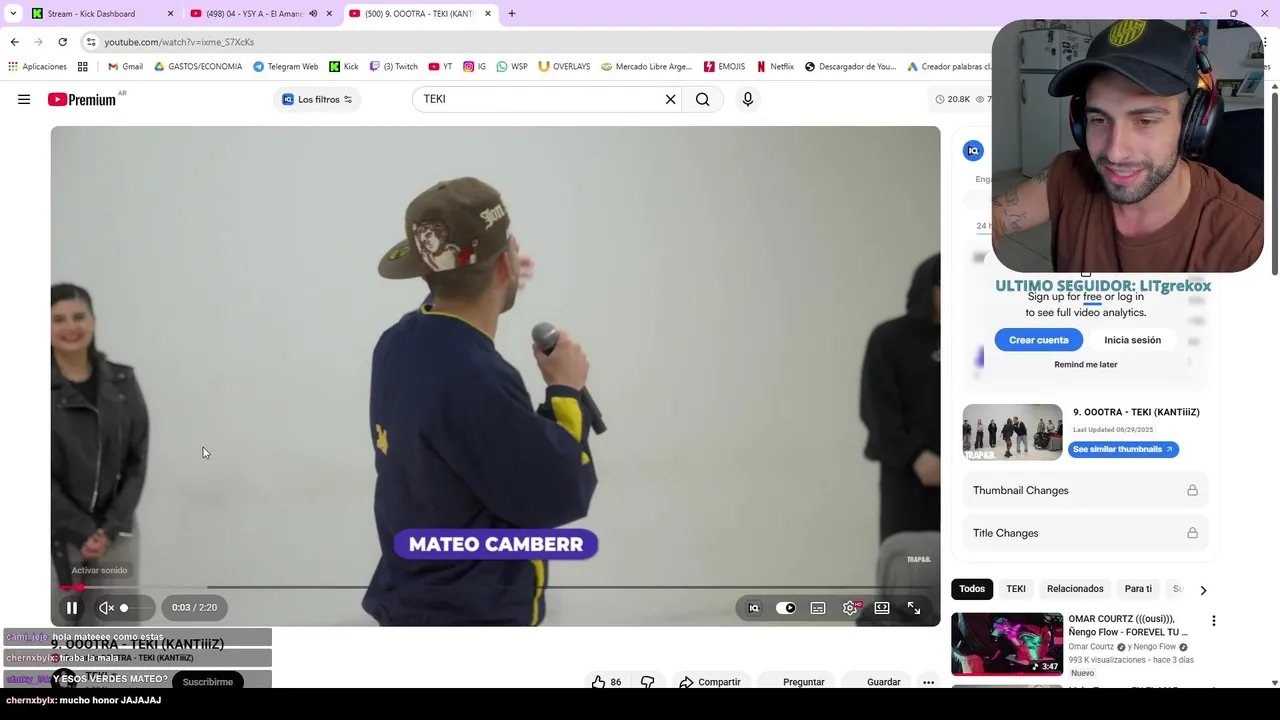Open Los filtros dropdown
The height and width of the screenshot is (720, 1280).
317,99
